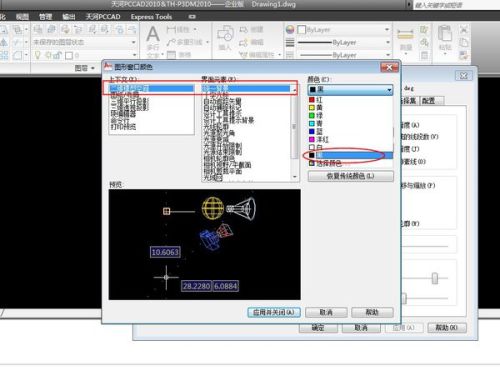This screenshot has height=371, width=500.
Task: Click the large multiline text A icon
Action: [153, 34]
